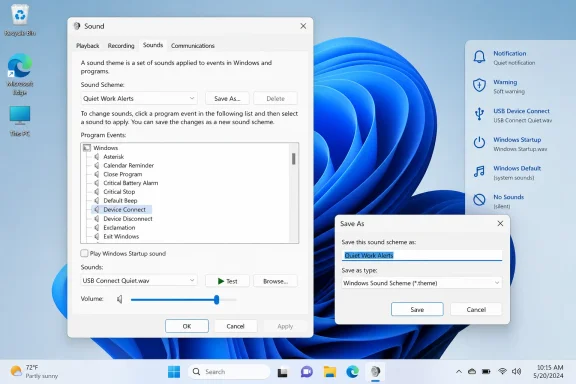576x384 pixels.
Task: Click the music note icon beside Windows Default
Action: tap(479, 172)
